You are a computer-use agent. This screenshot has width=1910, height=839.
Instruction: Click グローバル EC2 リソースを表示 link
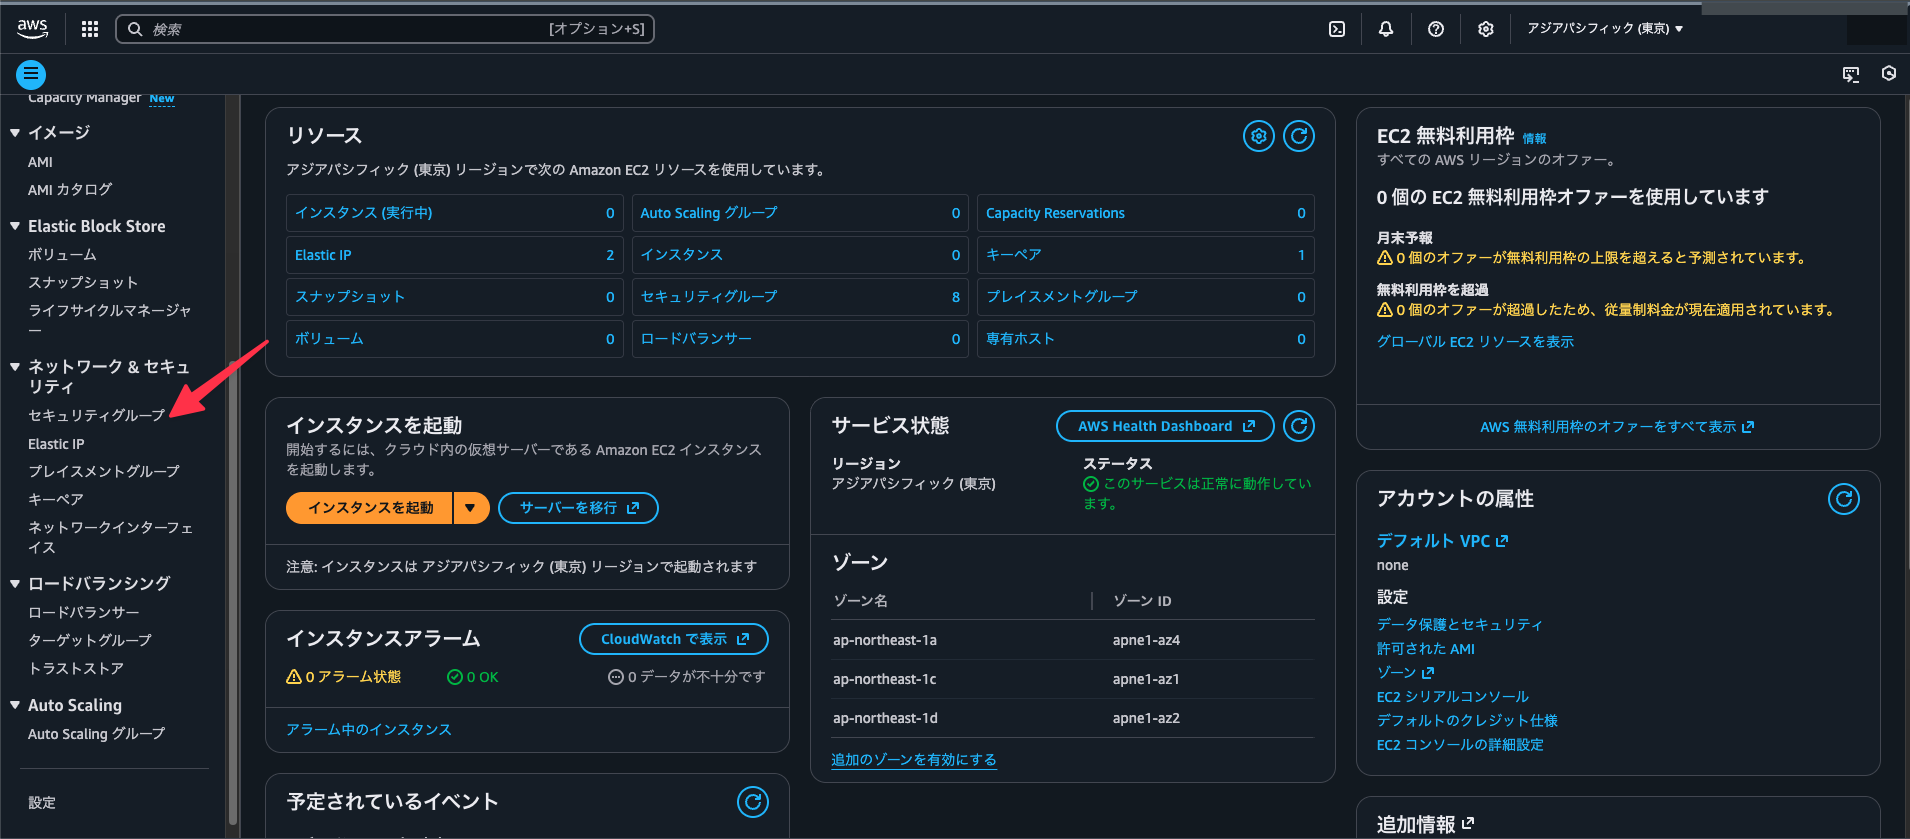click(1475, 342)
